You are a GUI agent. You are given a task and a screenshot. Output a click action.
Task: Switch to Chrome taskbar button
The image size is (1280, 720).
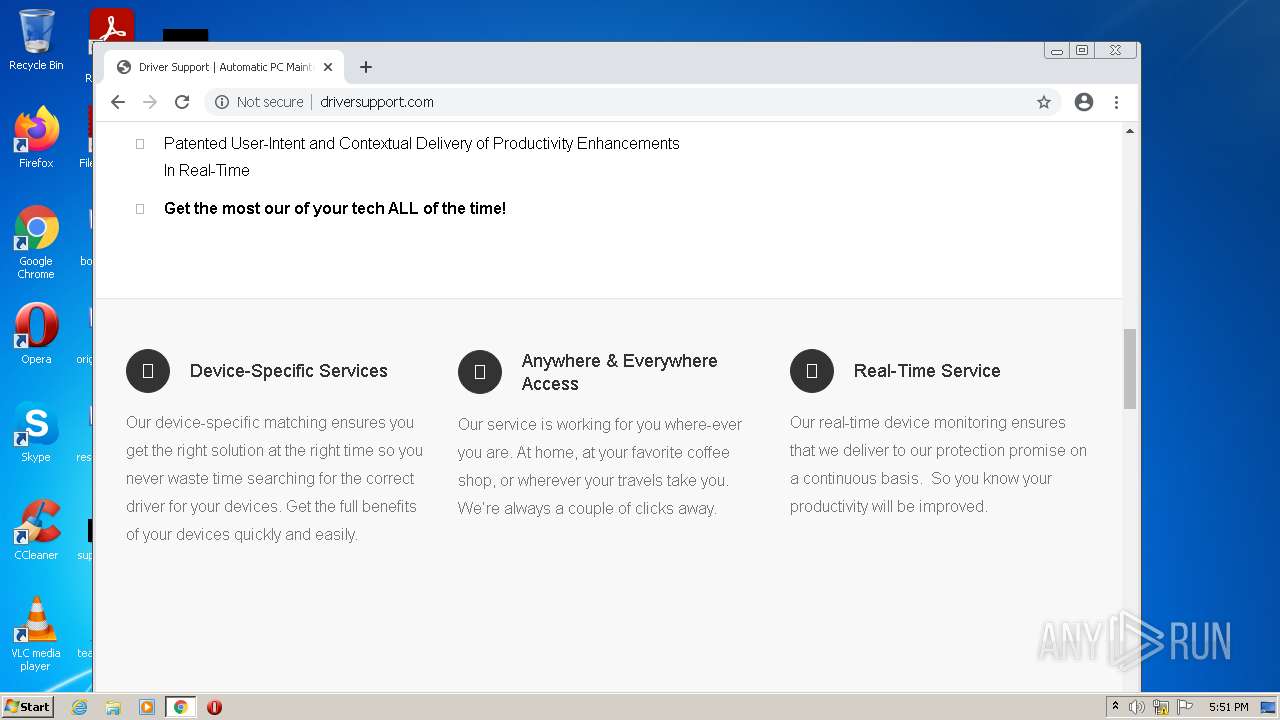click(x=180, y=707)
